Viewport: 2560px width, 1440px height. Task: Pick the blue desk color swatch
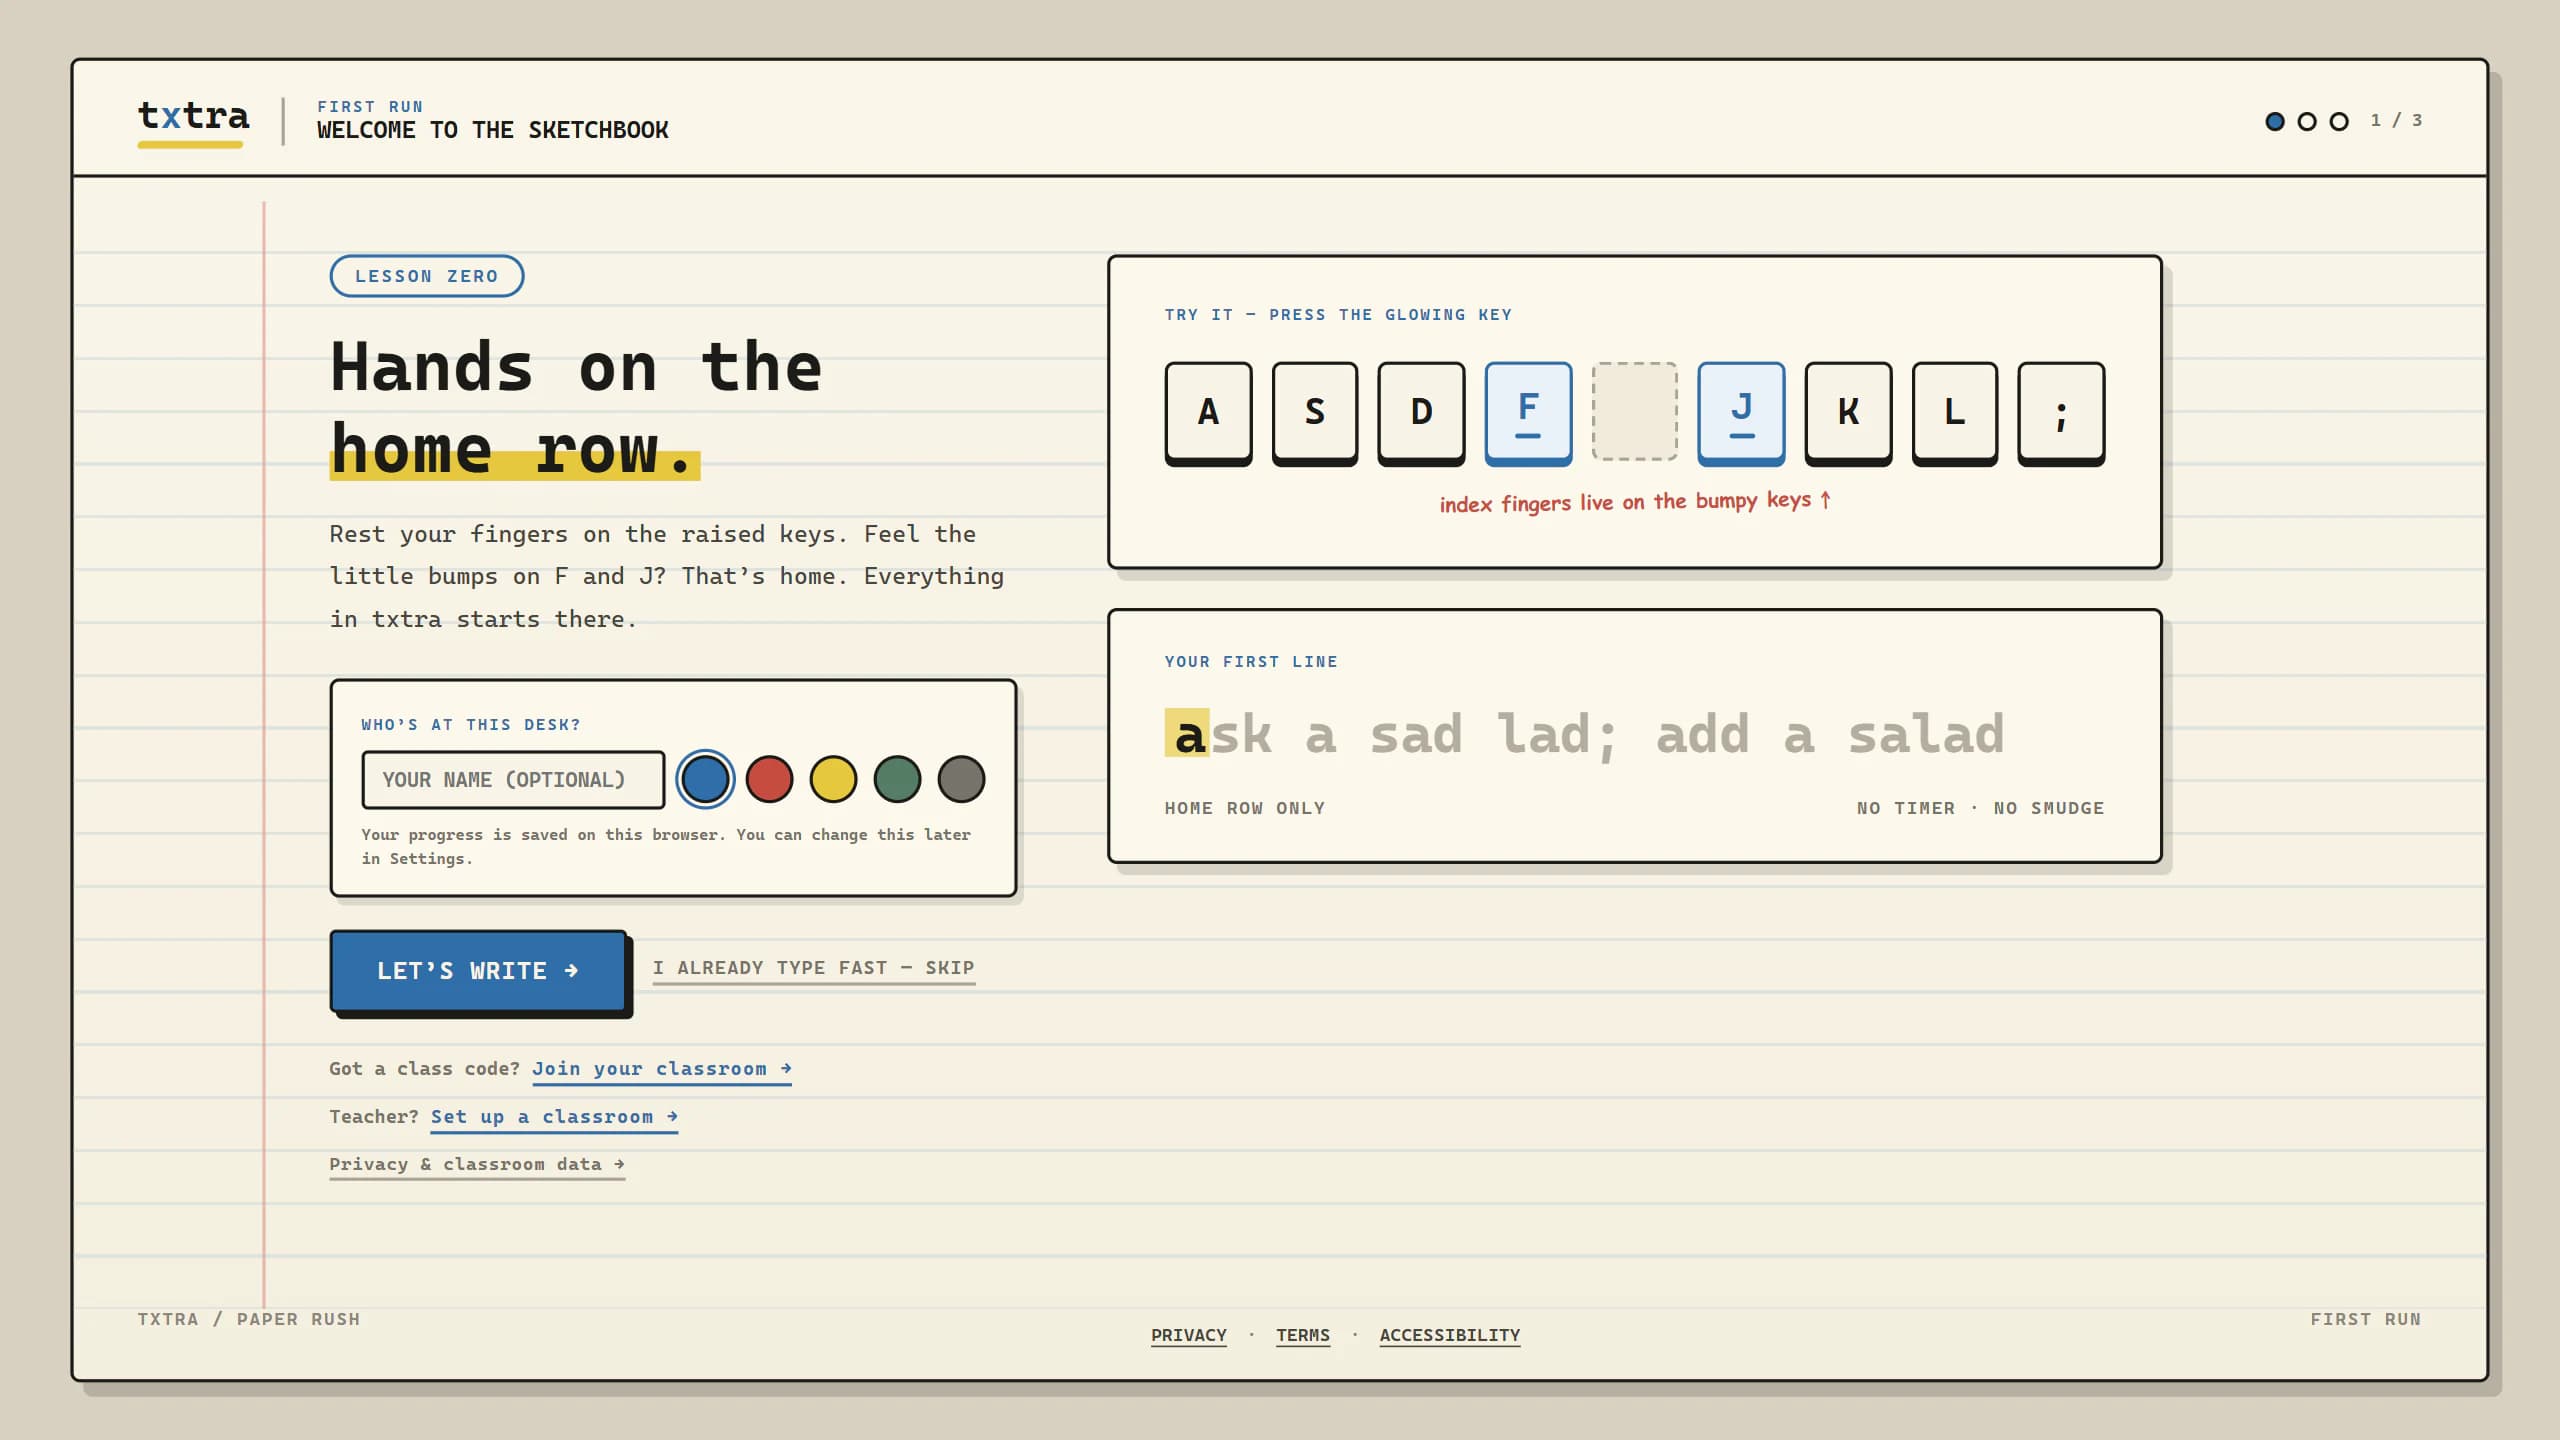point(705,780)
